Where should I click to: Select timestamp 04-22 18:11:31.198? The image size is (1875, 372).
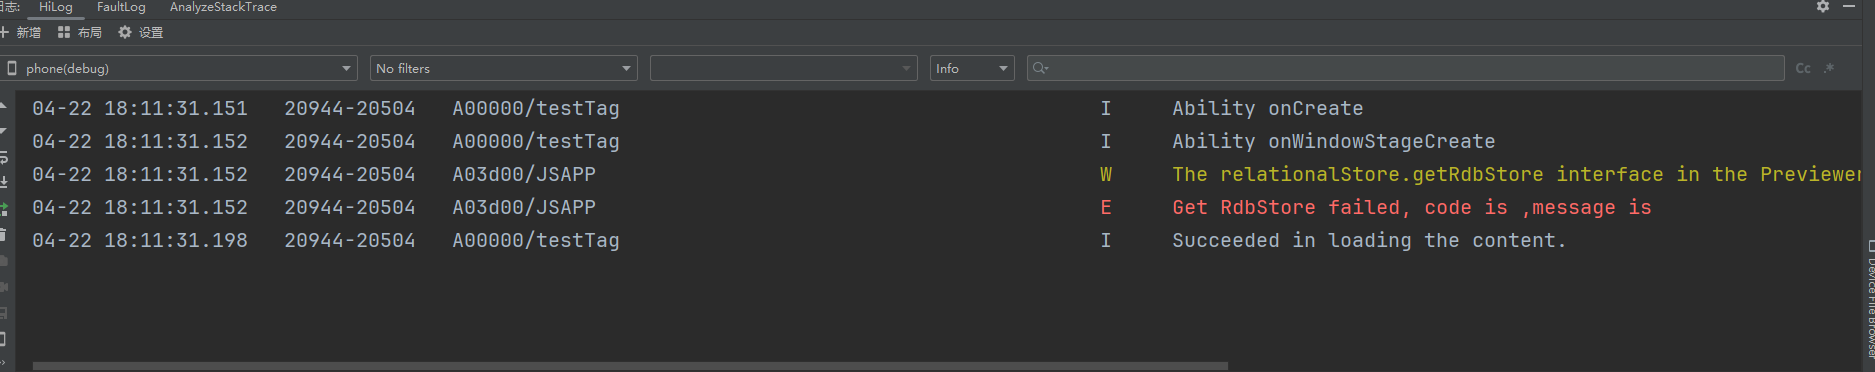click(x=140, y=240)
